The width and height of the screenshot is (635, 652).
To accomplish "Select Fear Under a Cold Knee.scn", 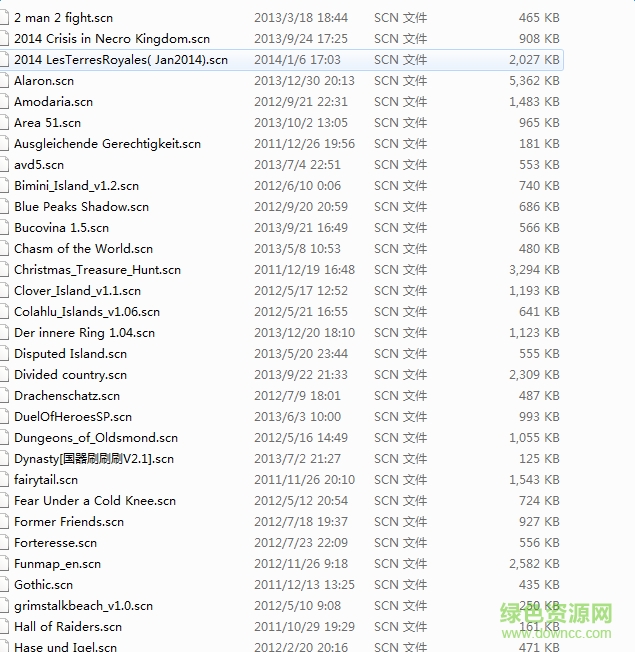I will click(94, 501).
